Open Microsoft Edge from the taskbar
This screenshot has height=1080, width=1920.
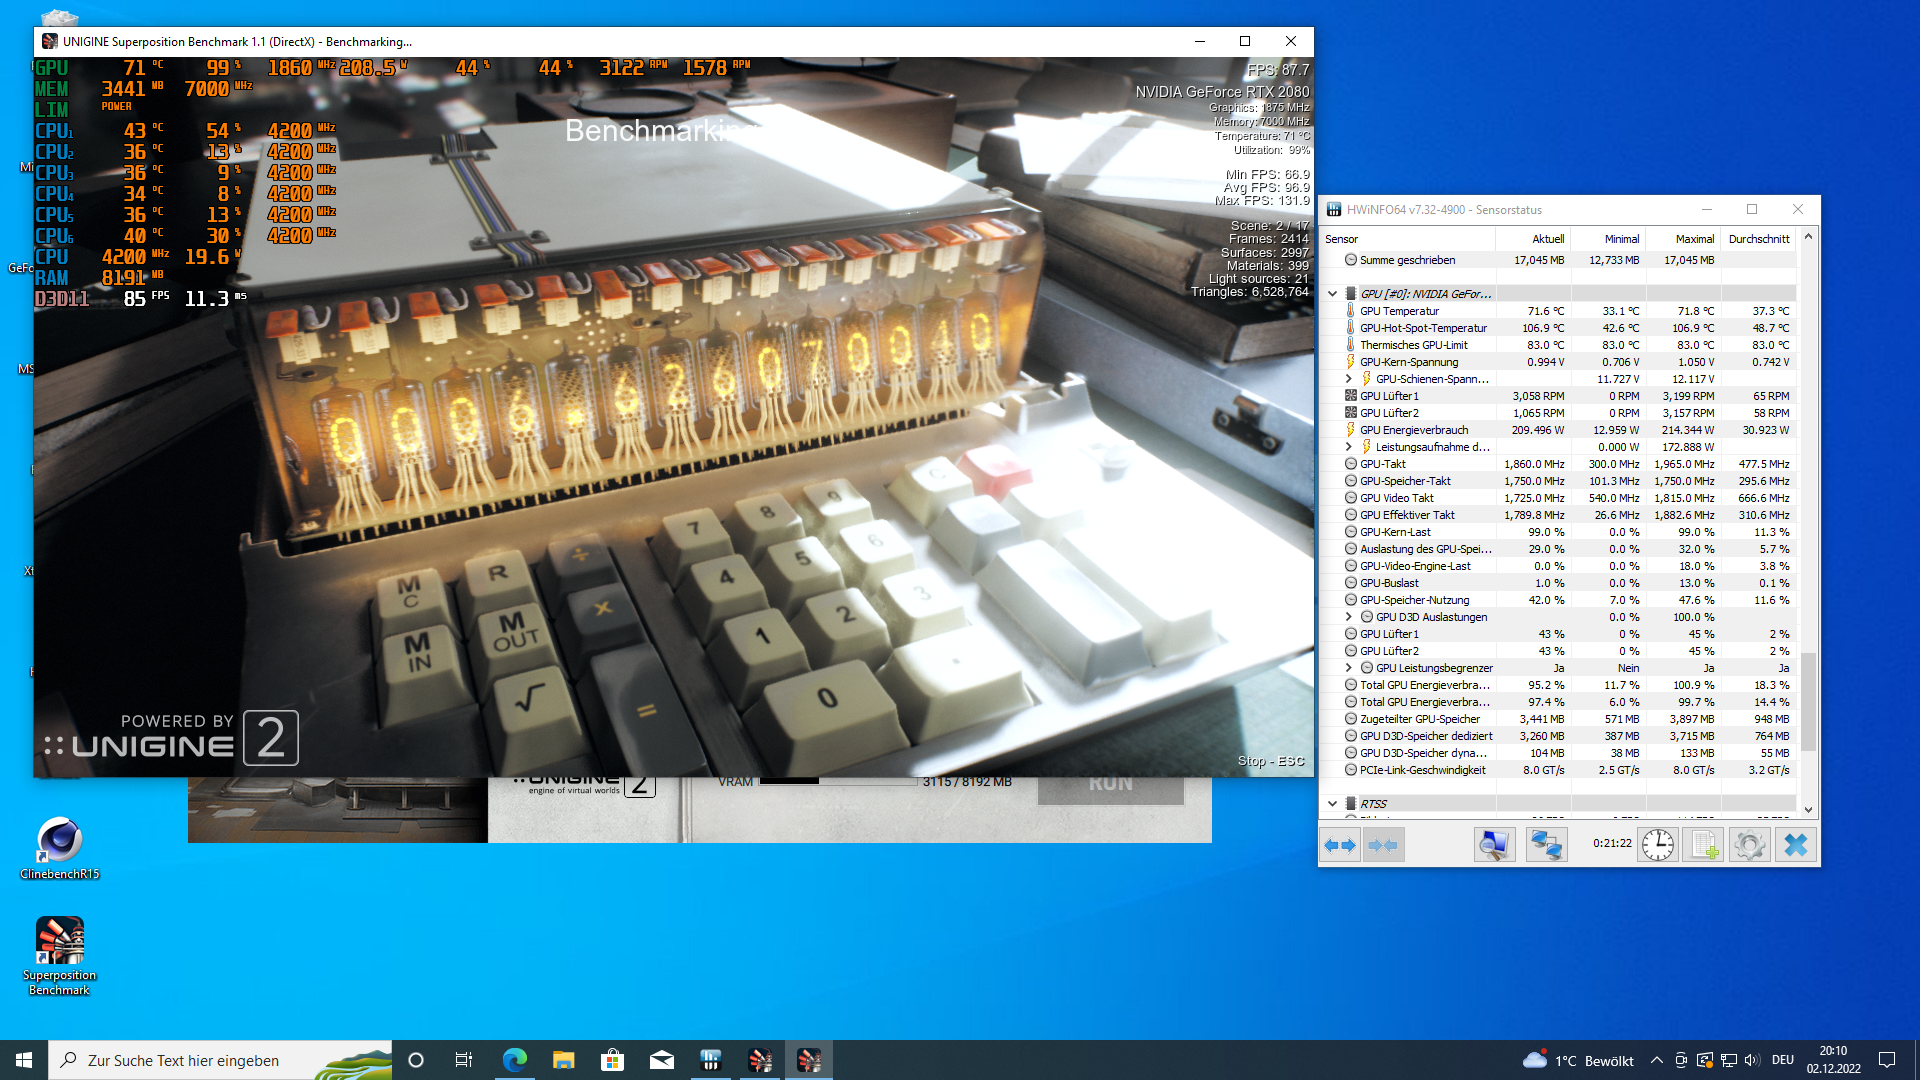click(514, 1060)
